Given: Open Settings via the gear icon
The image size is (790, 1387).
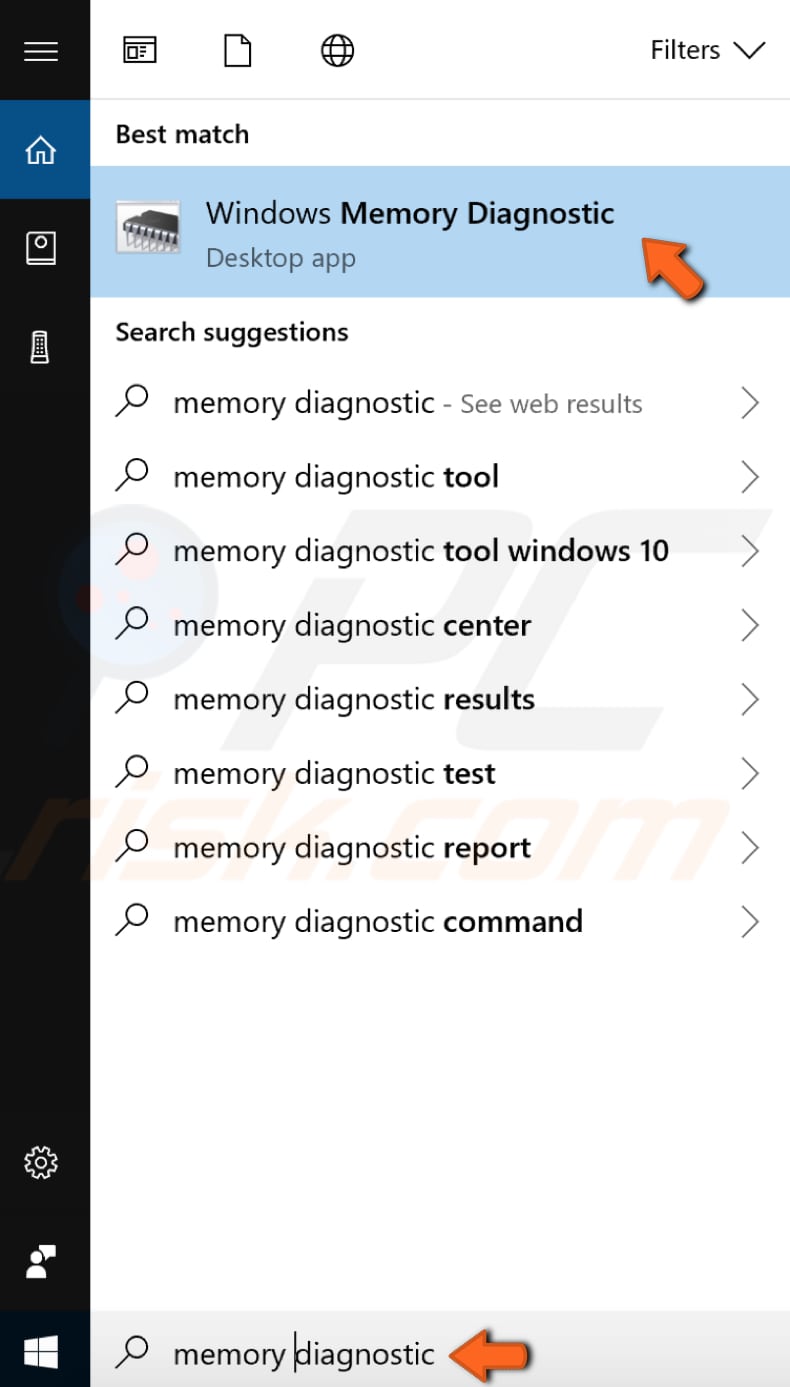Looking at the screenshot, I should (41, 1163).
